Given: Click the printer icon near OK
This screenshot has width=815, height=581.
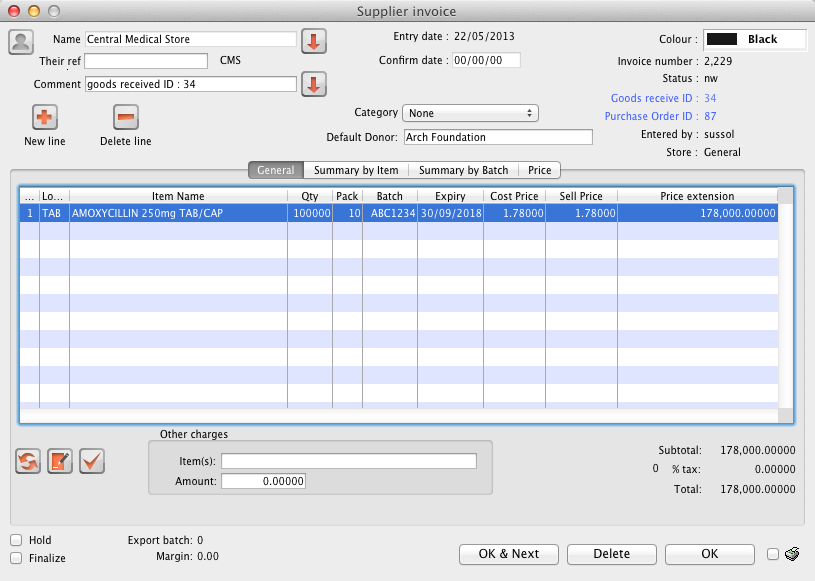Looking at the screenshot, I should [791, 554].
